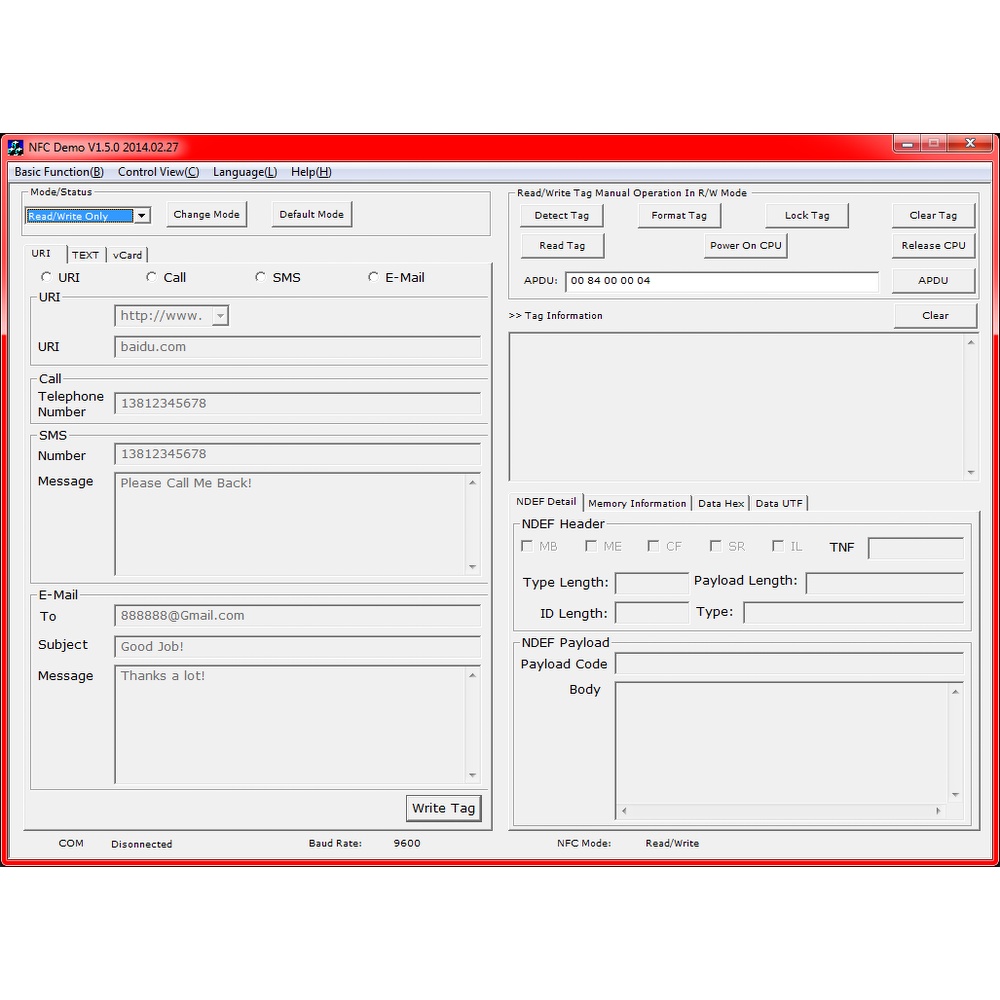Click the Change Mode button
1000x1000 pixels.
[206, 214]
